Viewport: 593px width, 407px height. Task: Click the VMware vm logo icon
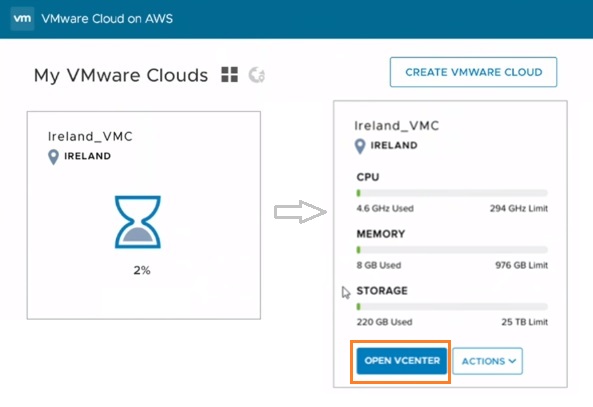(x=22, y=18)
